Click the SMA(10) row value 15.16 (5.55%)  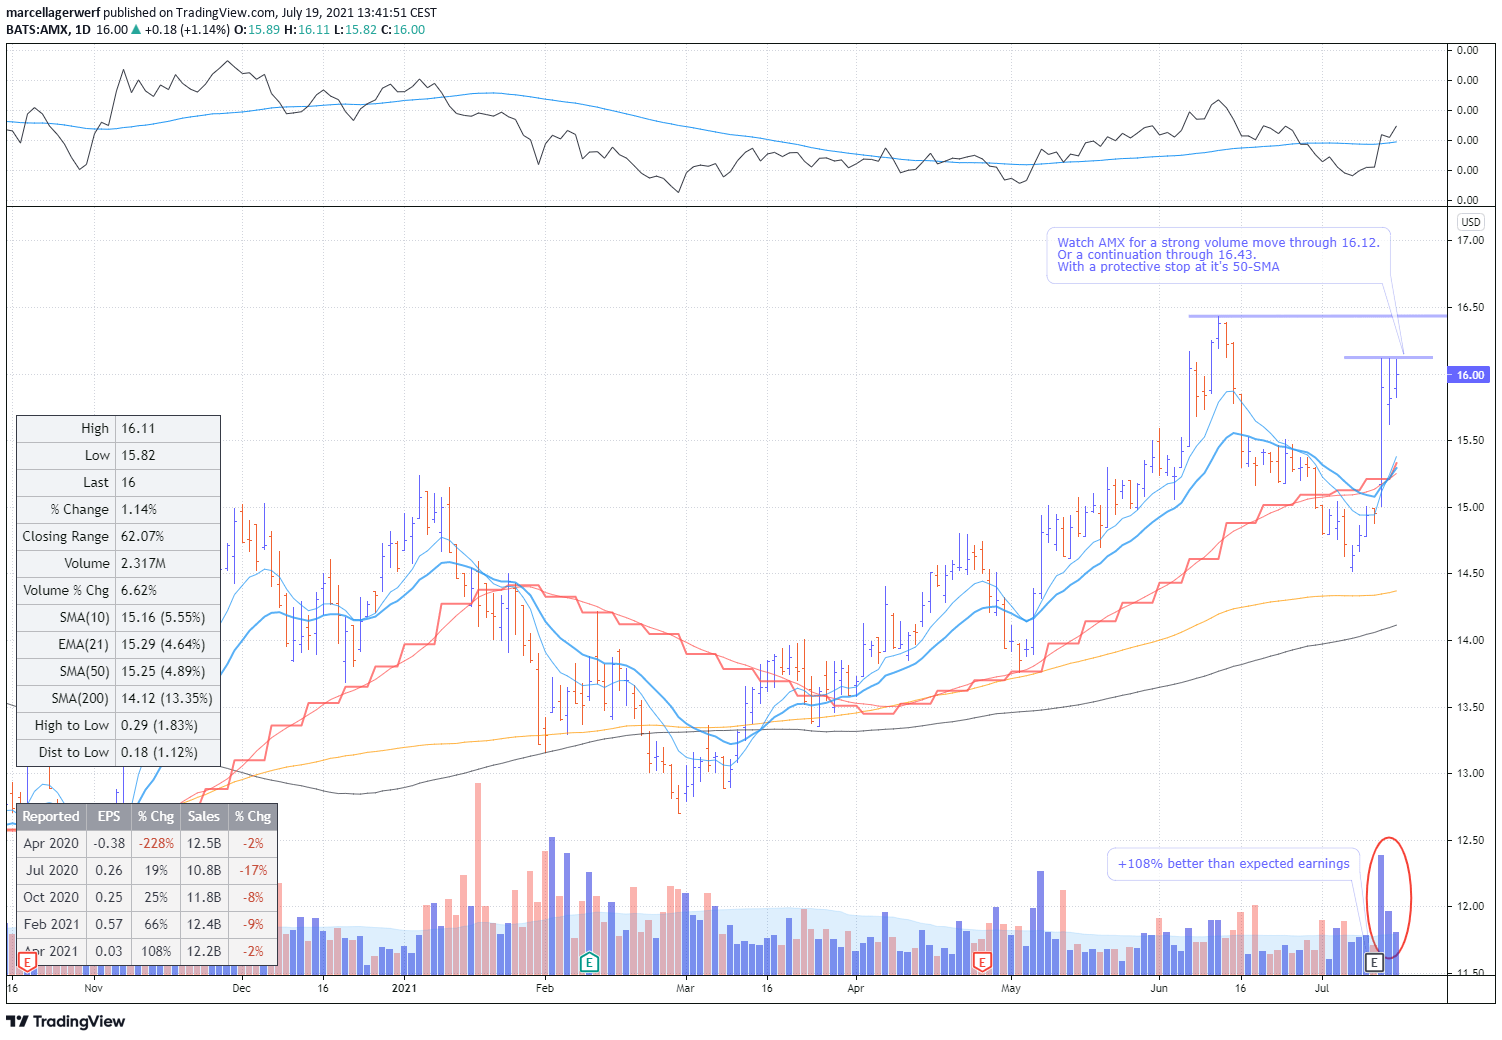[163, 617]
